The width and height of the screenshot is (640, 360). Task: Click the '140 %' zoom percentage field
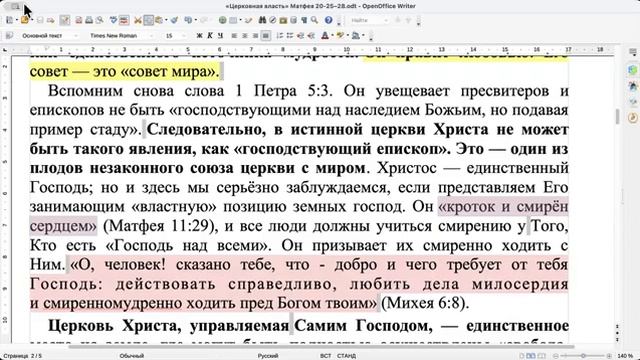point(625,356)
